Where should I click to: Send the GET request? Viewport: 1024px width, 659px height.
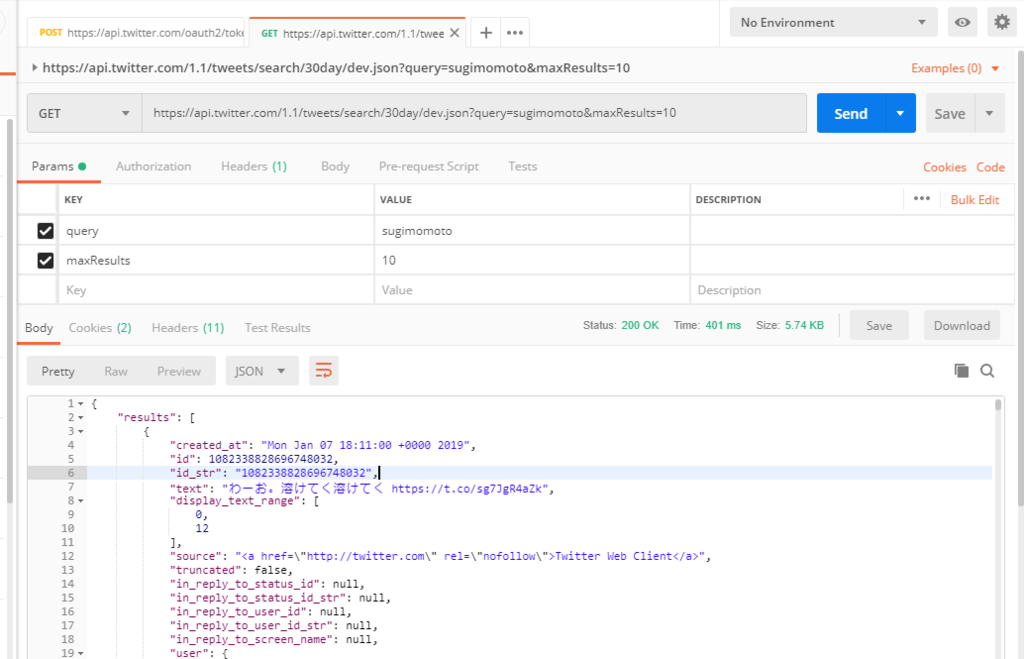851,113
